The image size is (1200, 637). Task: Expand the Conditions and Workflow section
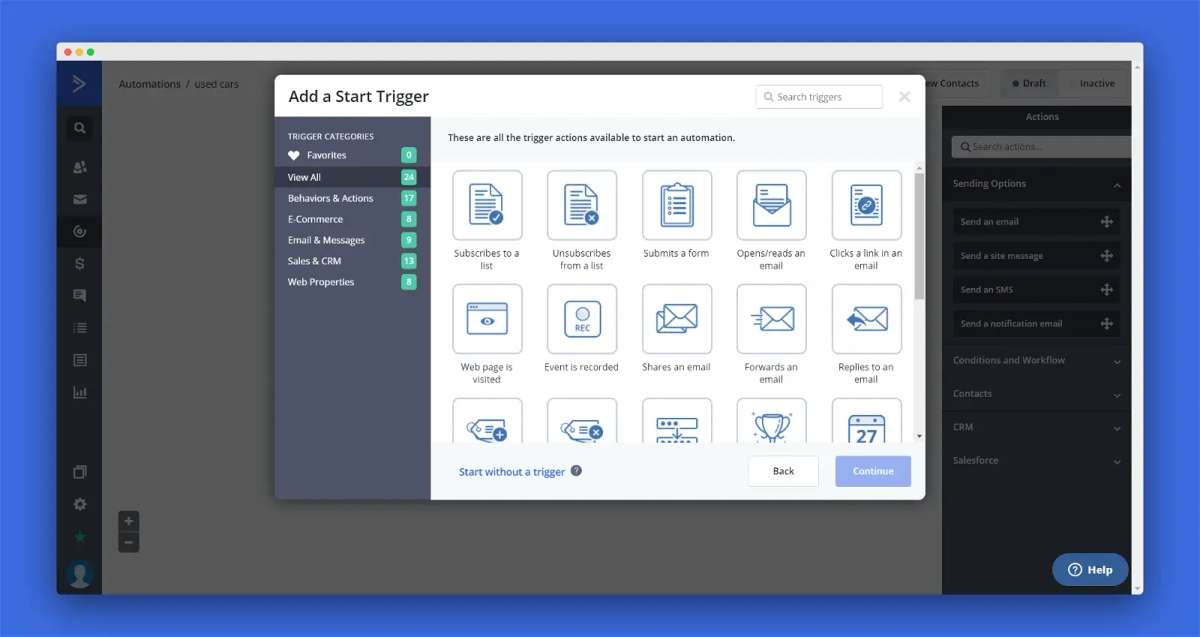coord(1036,360)
